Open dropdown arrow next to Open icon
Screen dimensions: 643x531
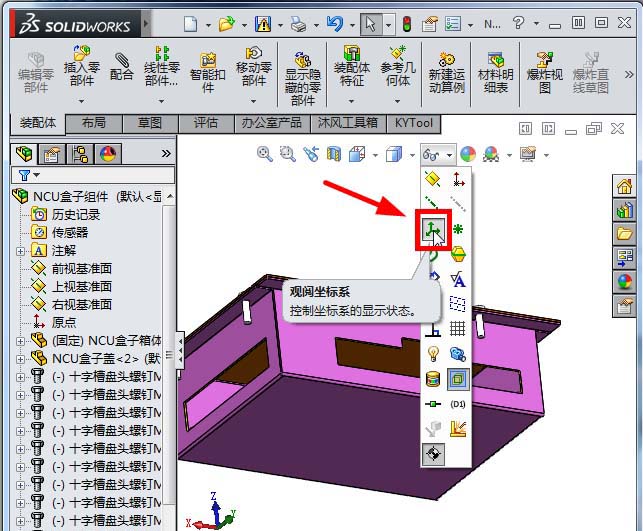pos(244,25)
